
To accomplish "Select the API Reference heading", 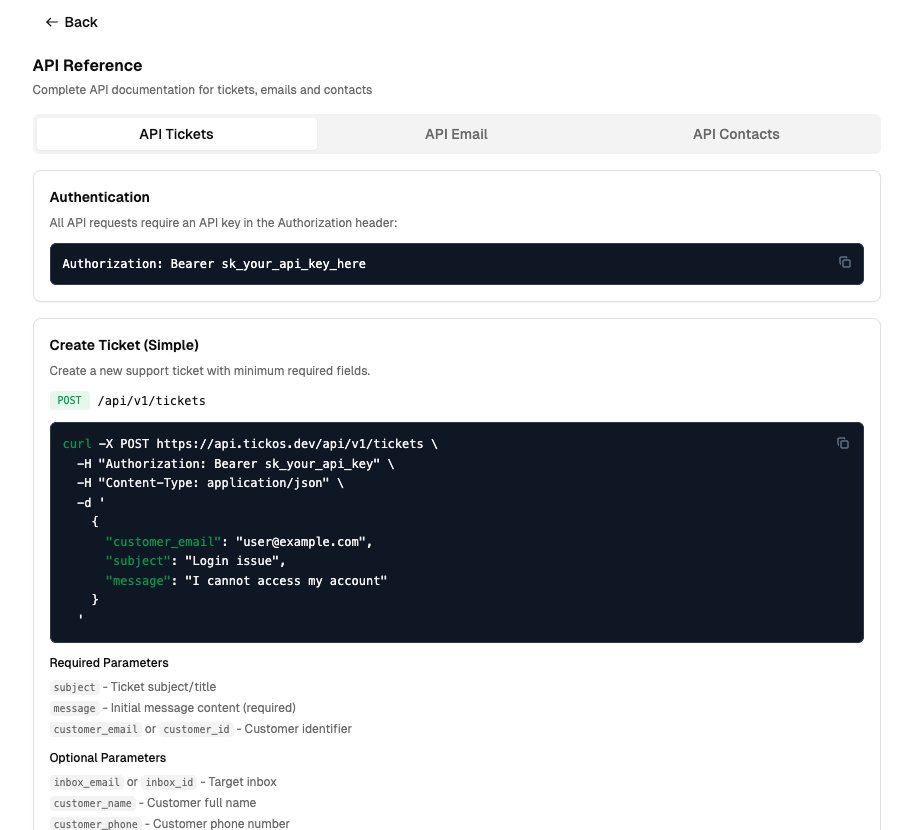I will 87,66.
